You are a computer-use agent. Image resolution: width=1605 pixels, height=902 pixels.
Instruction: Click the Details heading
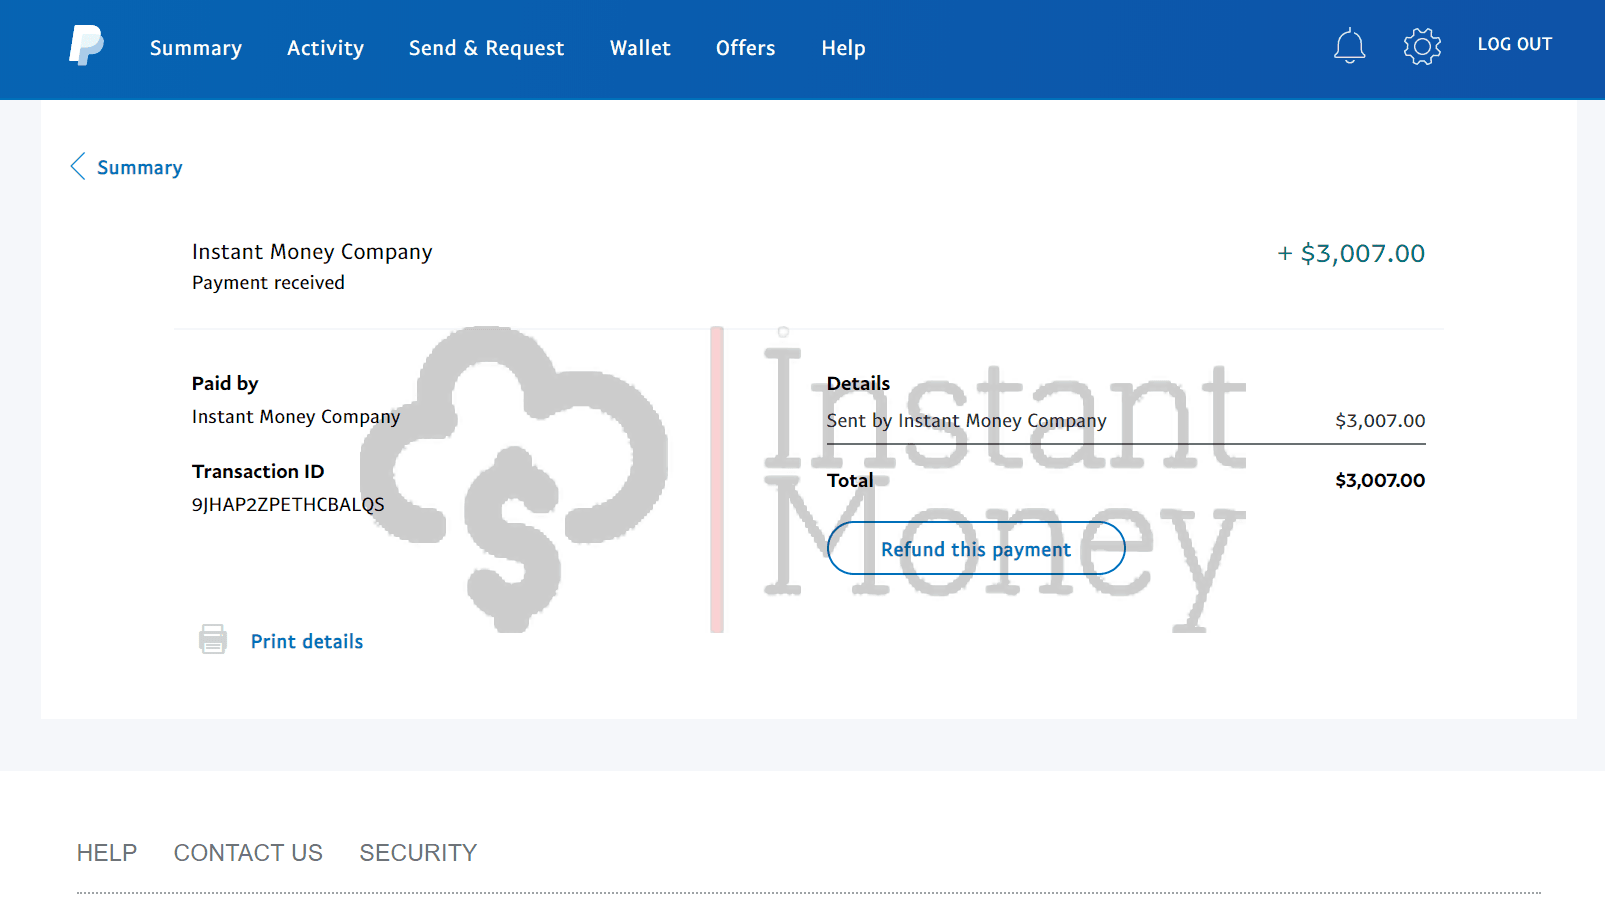[858, 383]
